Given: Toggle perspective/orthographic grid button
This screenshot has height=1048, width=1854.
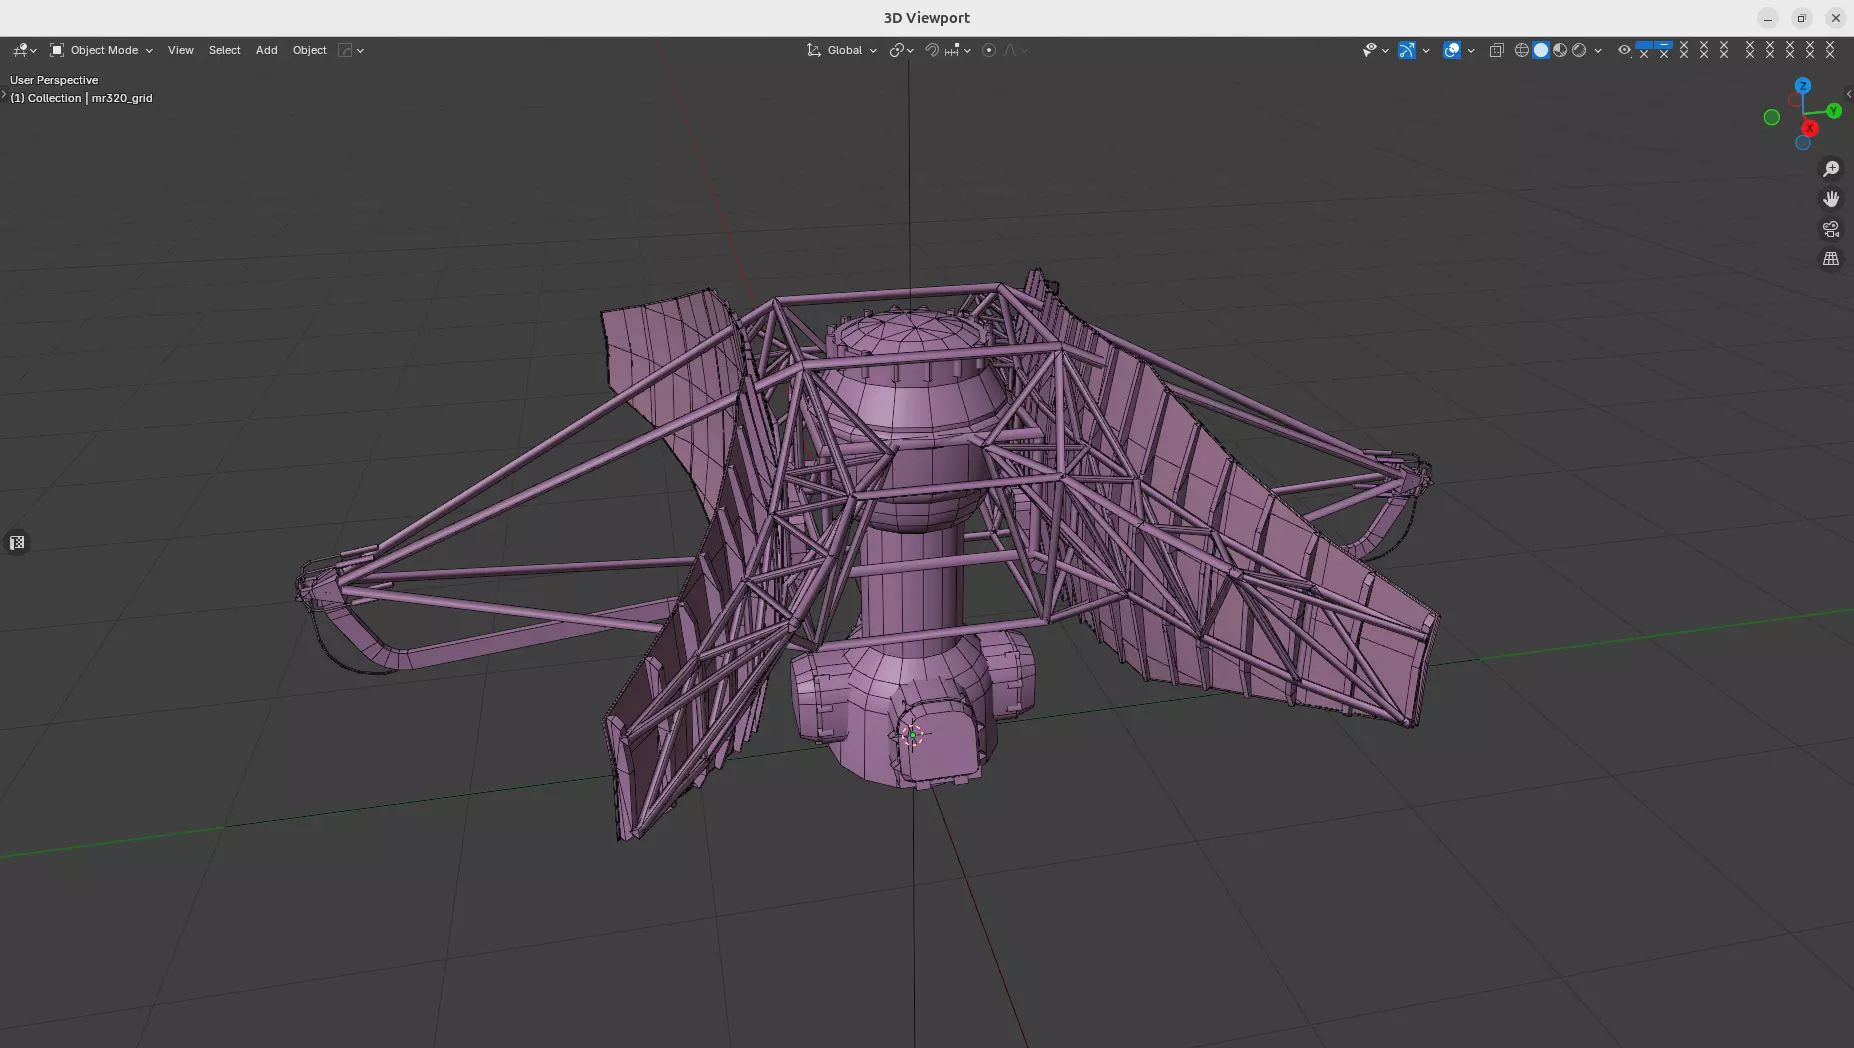Looking at the screenshot, I should [x=1831, y=259].
